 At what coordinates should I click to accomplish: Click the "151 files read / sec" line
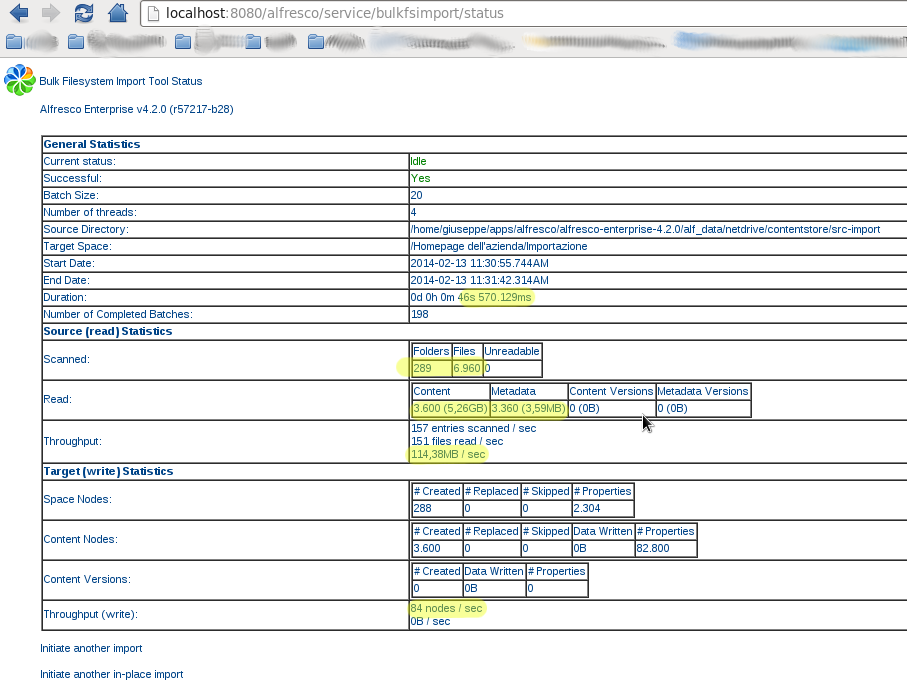click(457, 441)
